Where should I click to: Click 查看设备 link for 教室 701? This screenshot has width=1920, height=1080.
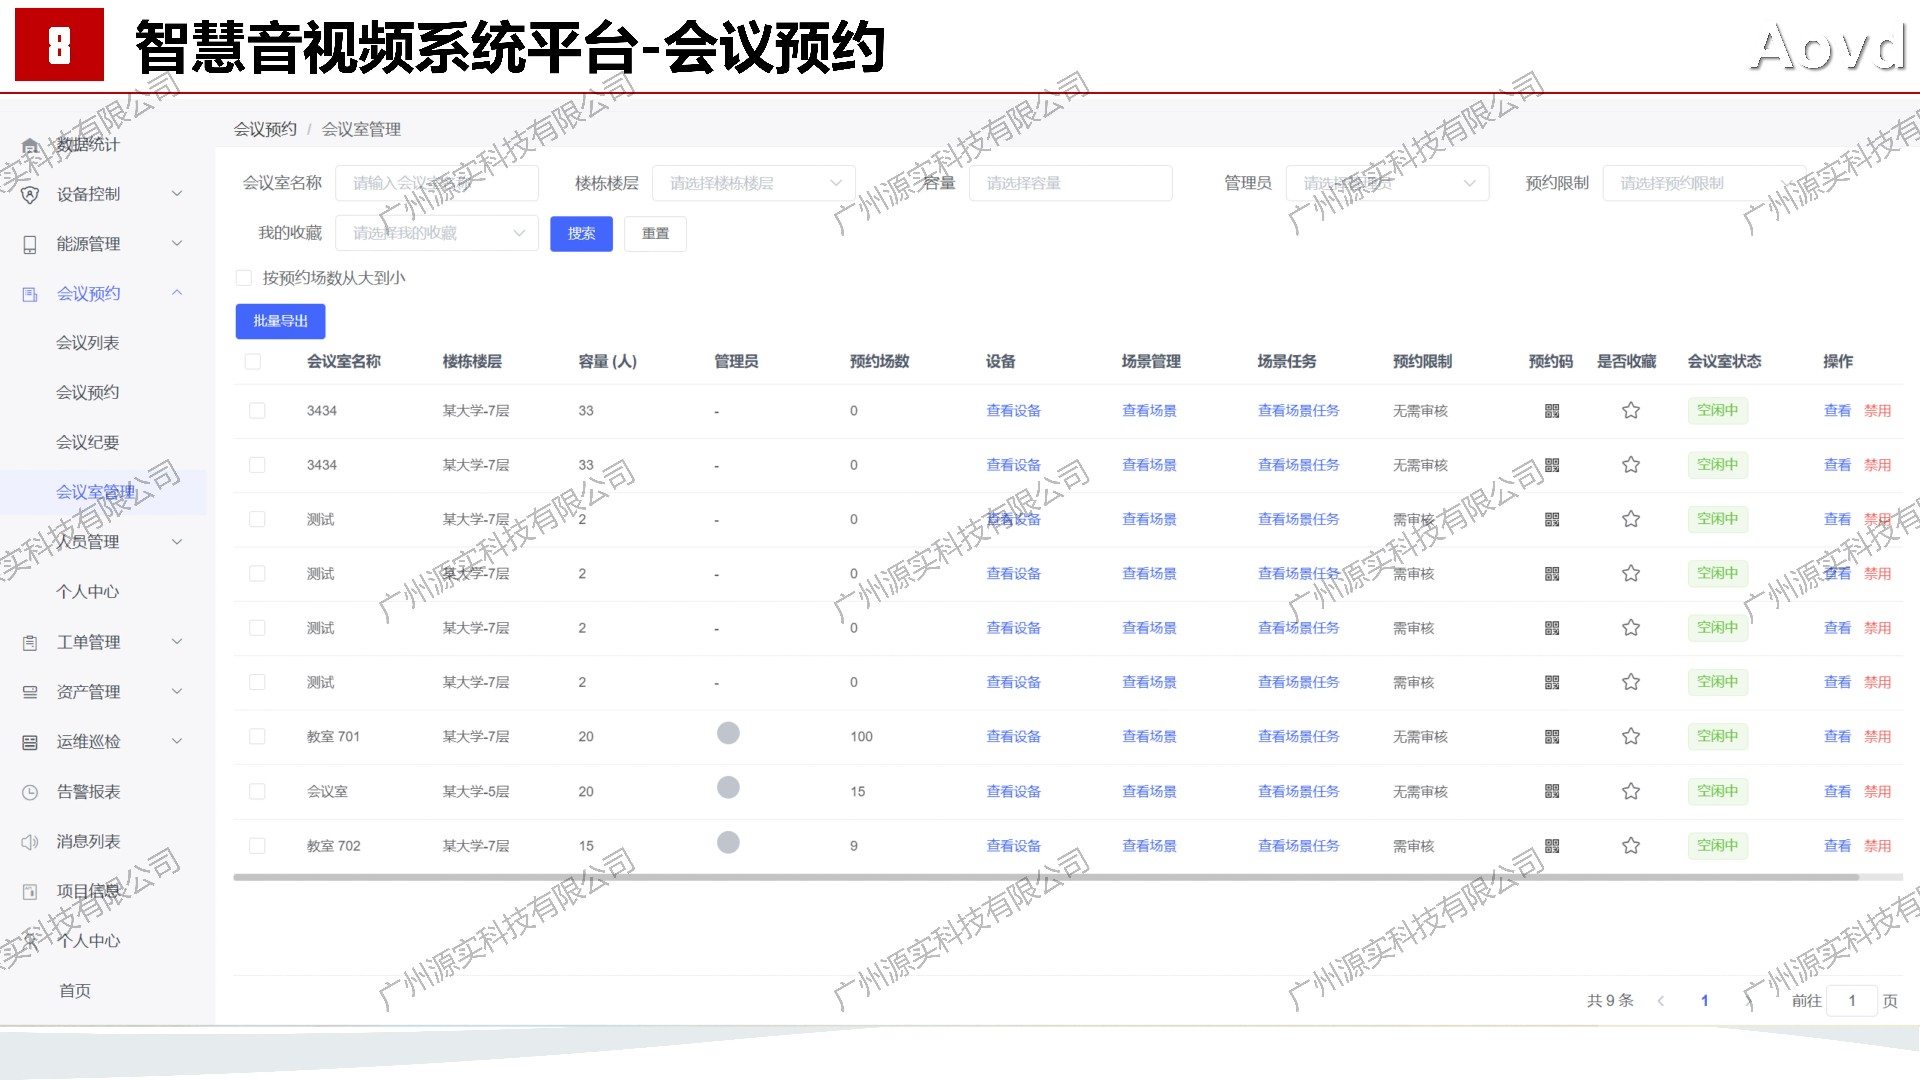[1013, 737]
